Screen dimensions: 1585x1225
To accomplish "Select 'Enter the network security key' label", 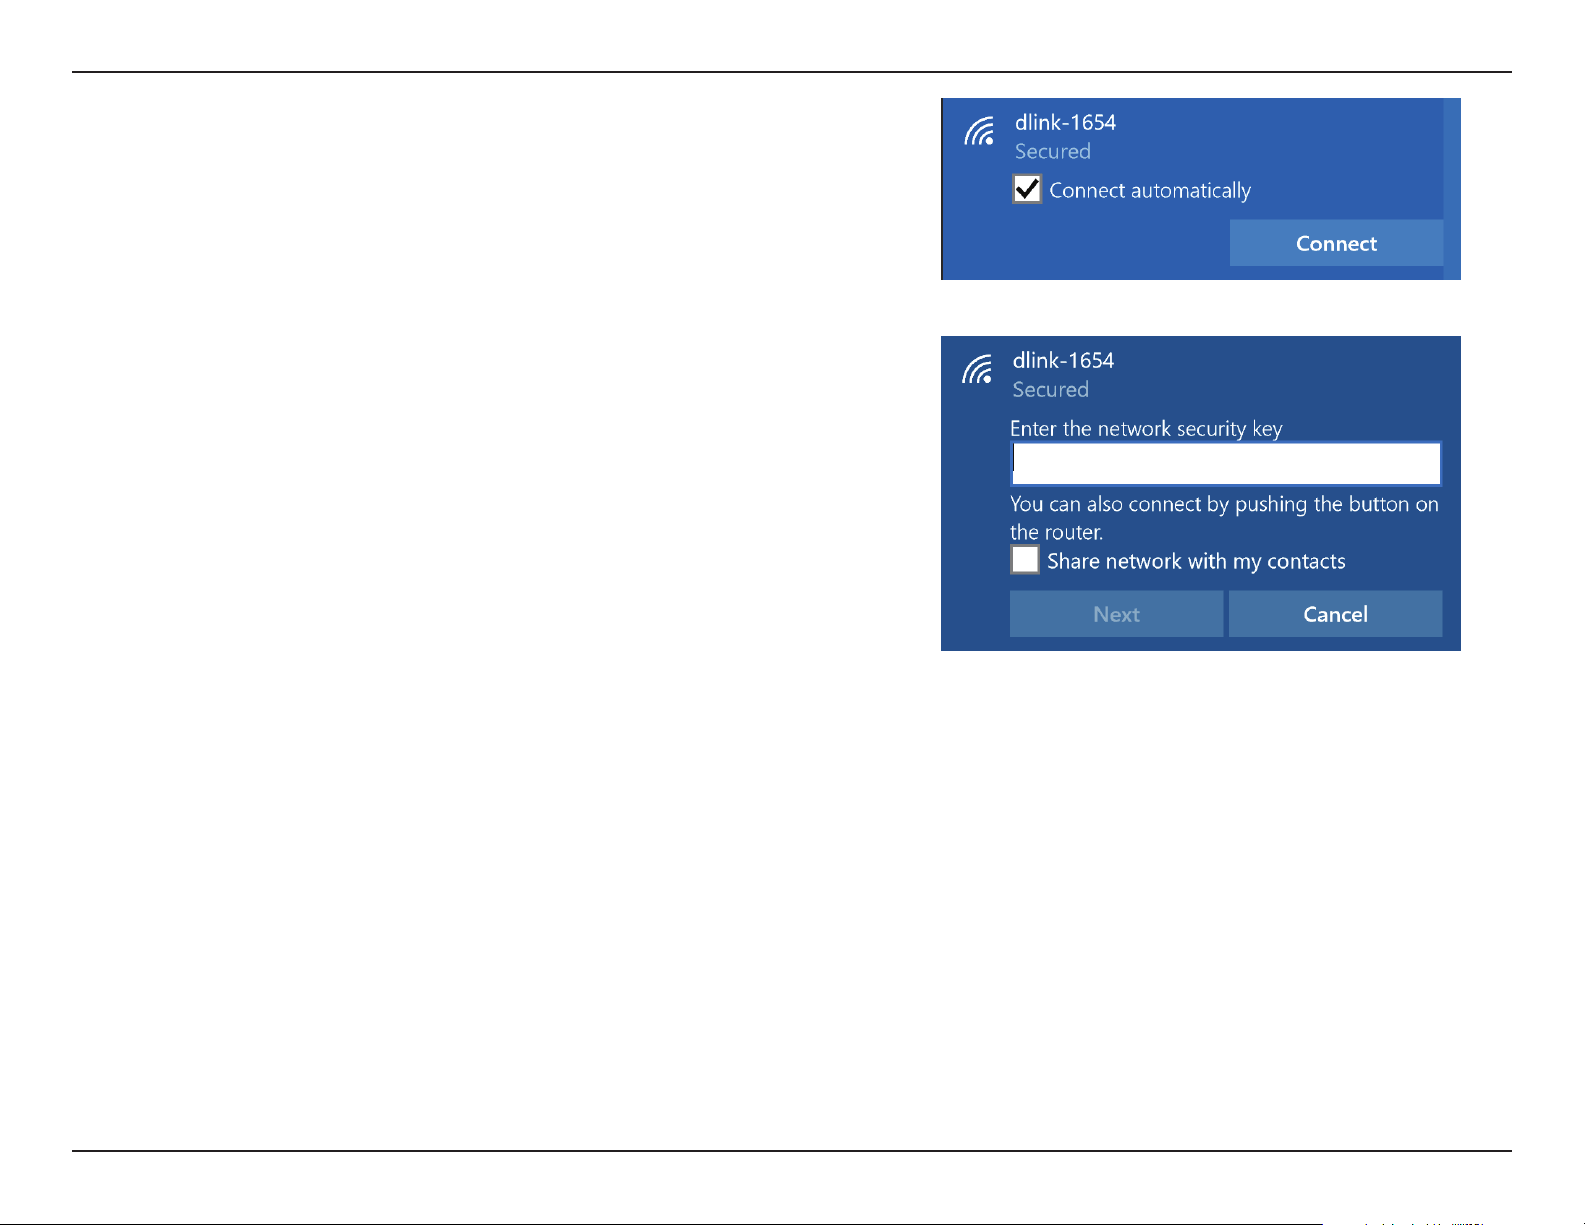I will click(x=1146, y=429).
